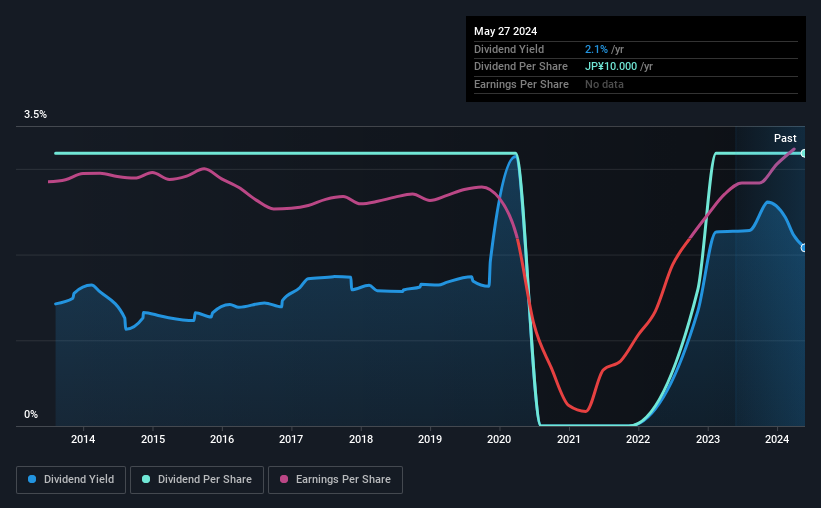
Task: Click the 2020 x-axis label
Action: 499,439
